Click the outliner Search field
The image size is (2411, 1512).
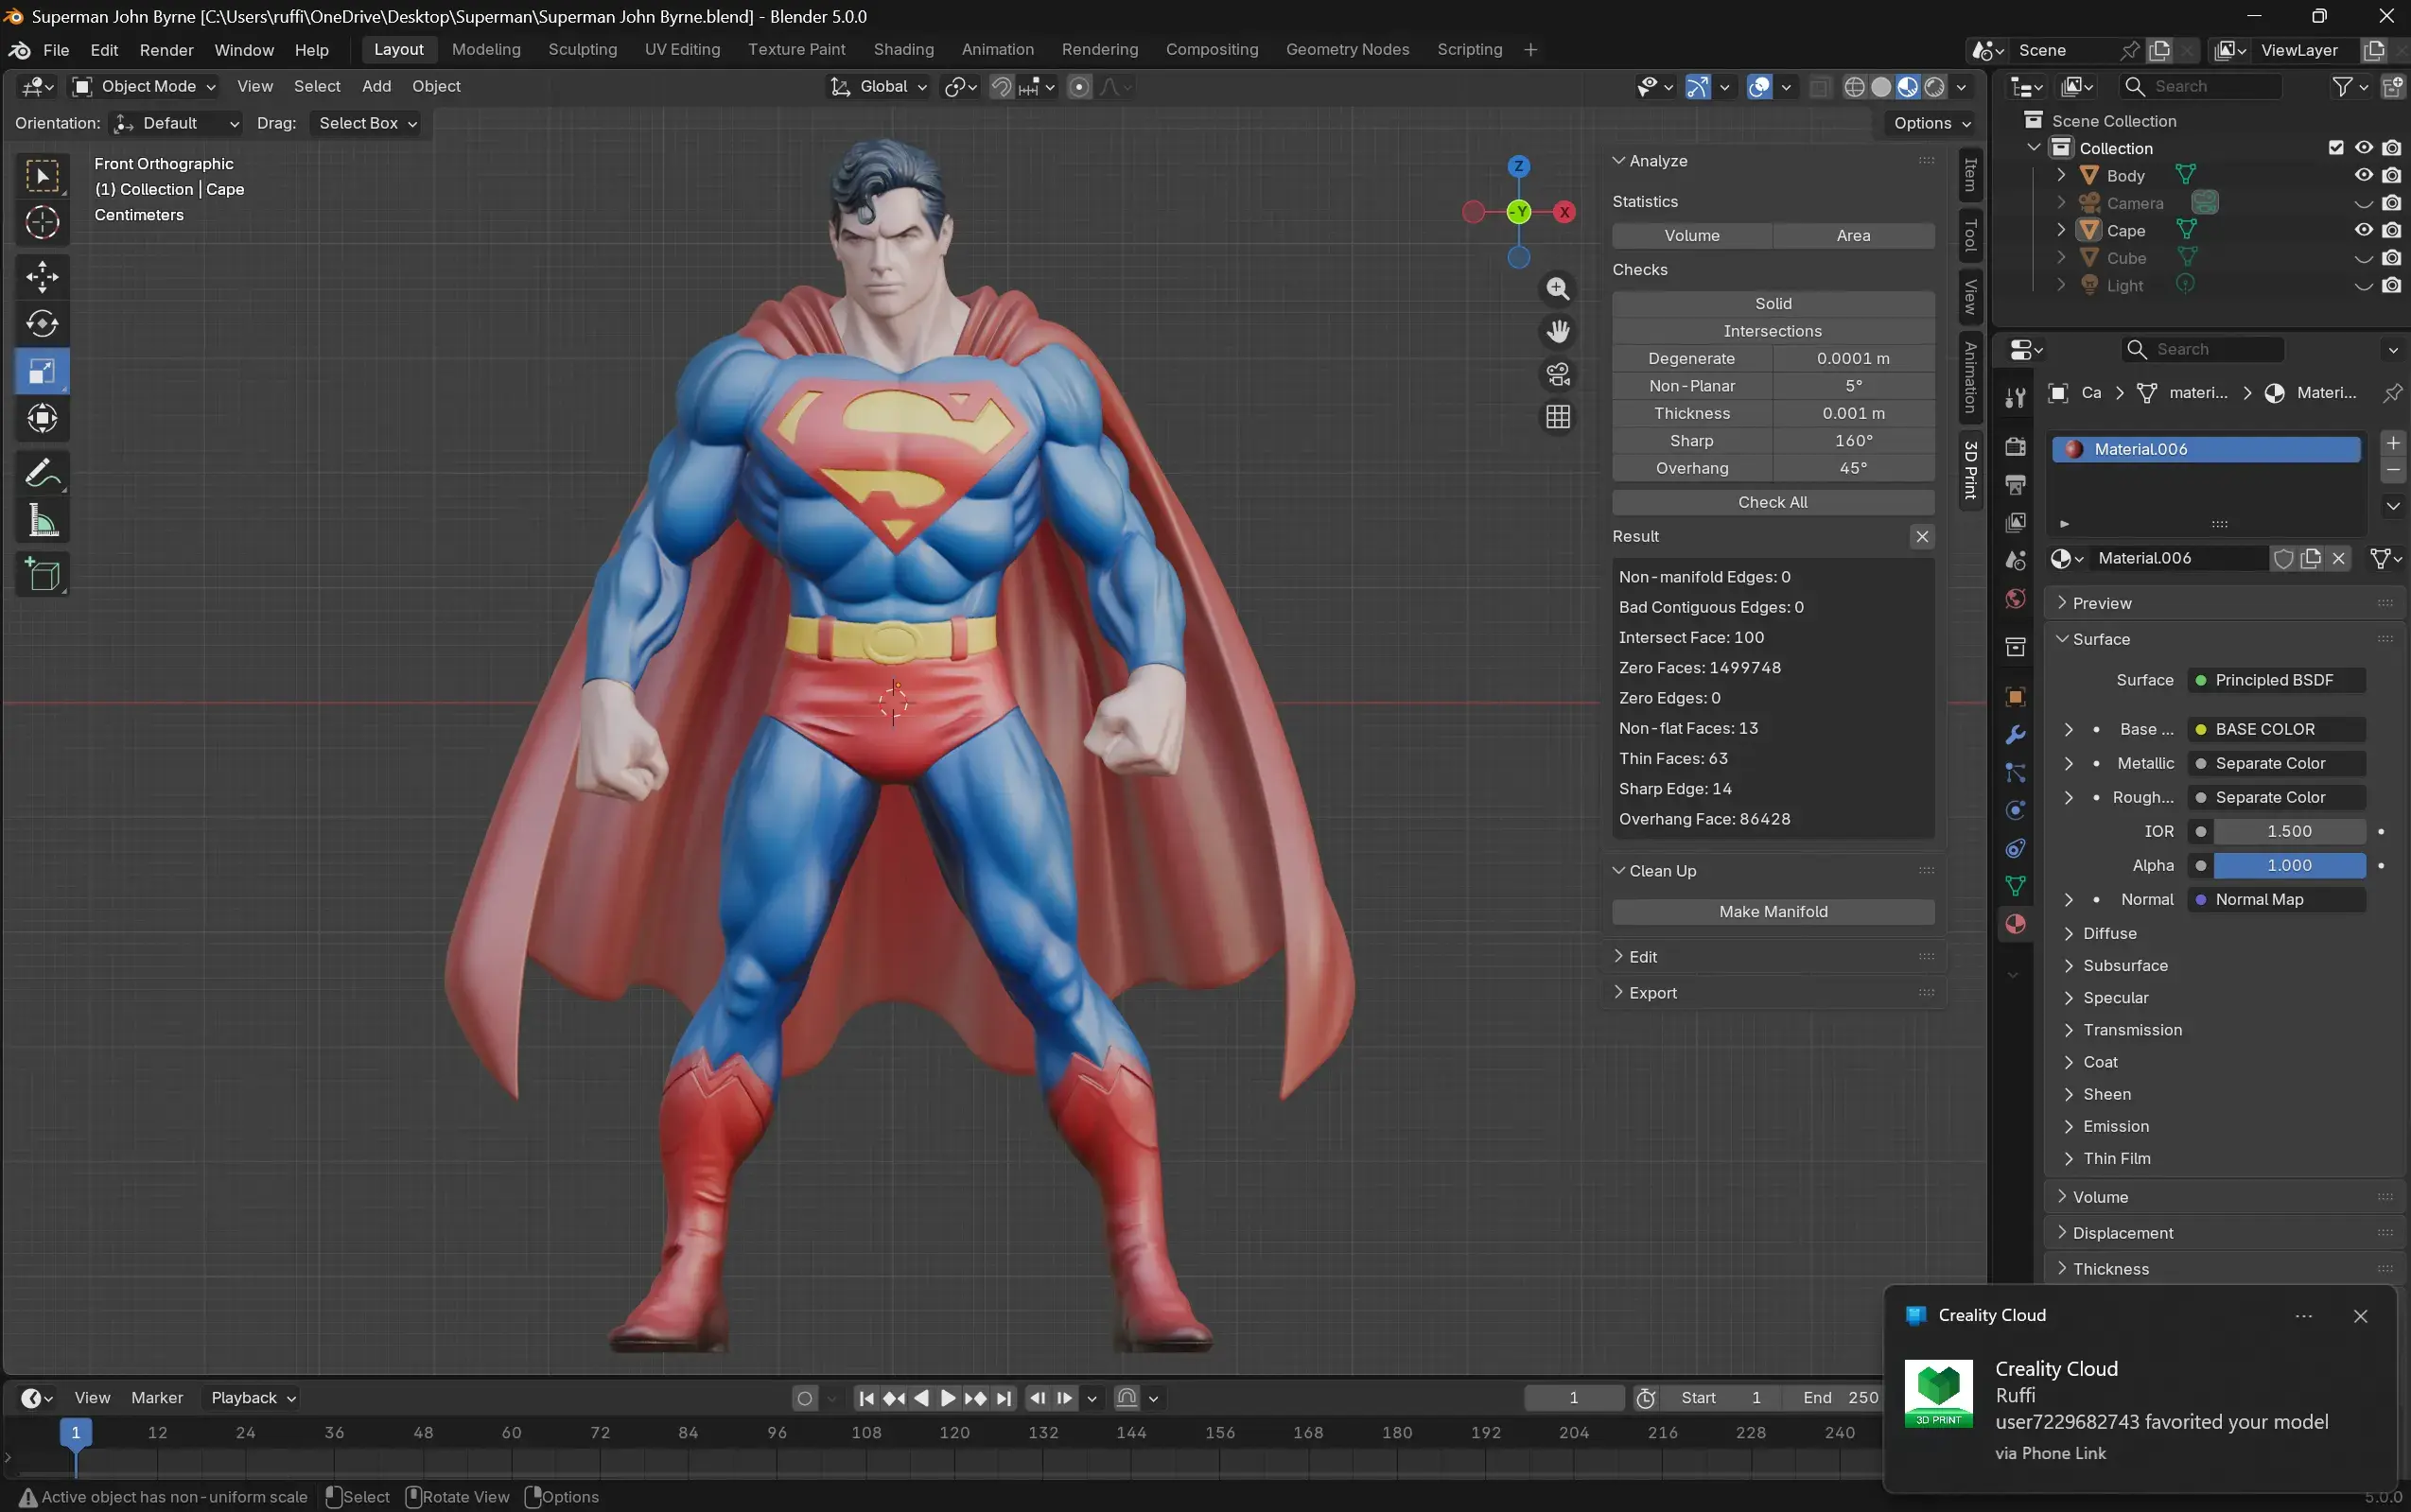coord(2200,87)
